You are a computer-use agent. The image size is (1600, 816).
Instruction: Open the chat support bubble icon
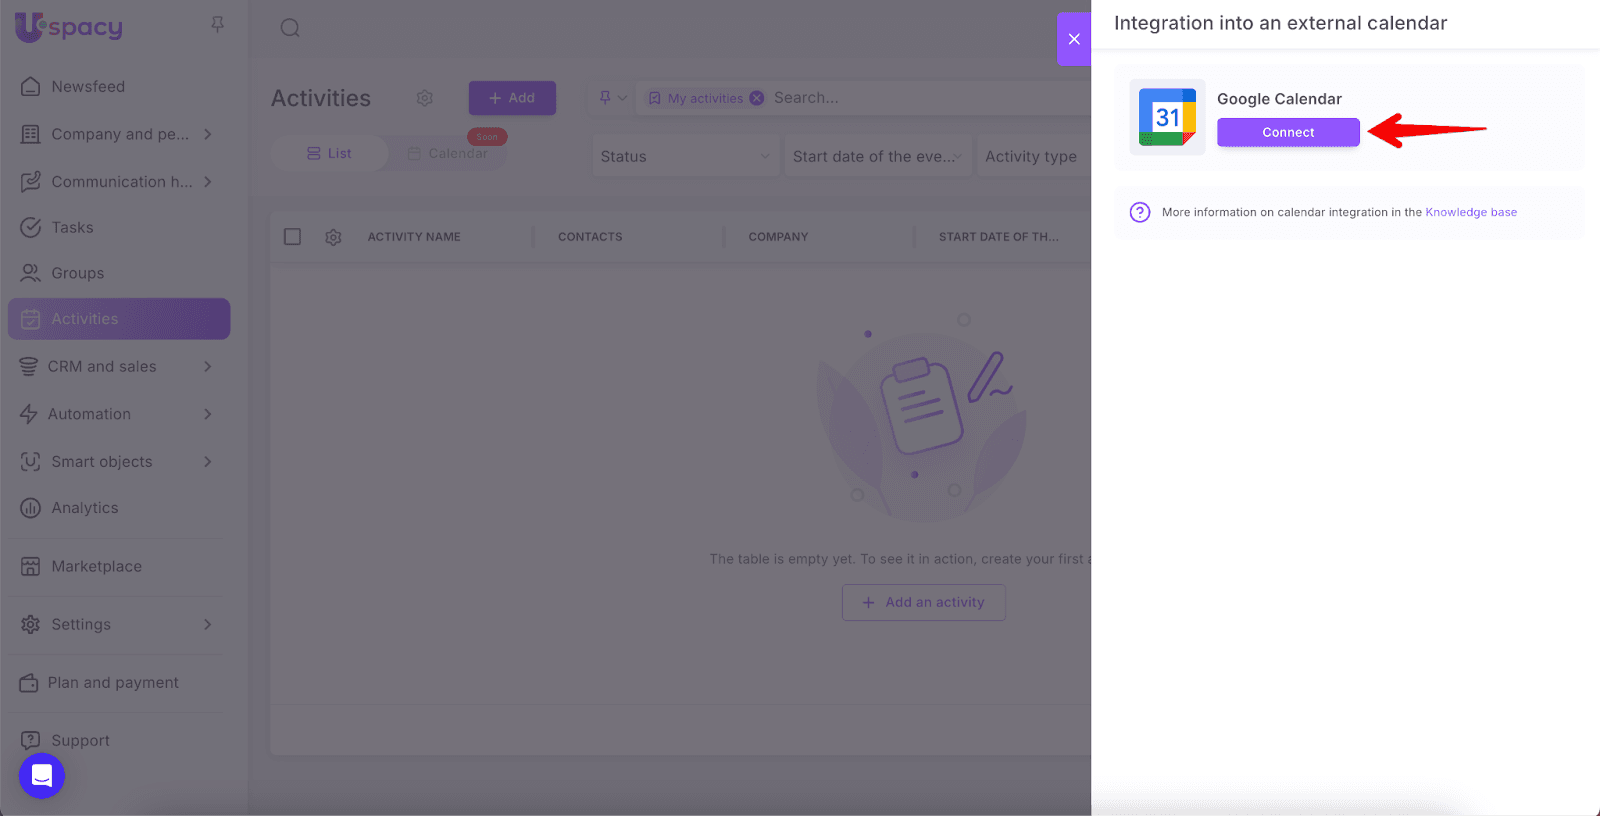tap(42, 776)
